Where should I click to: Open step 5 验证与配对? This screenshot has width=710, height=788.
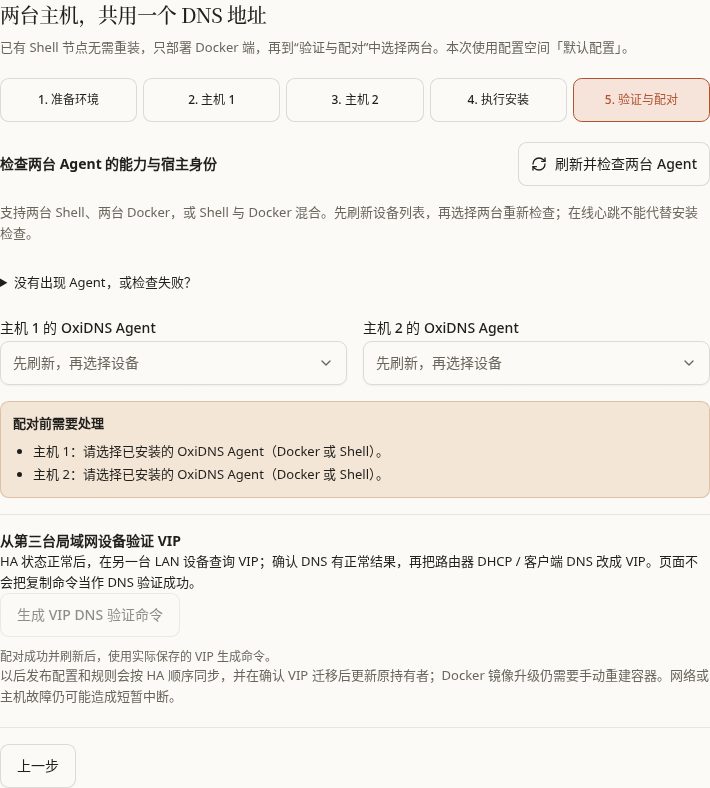641,100
